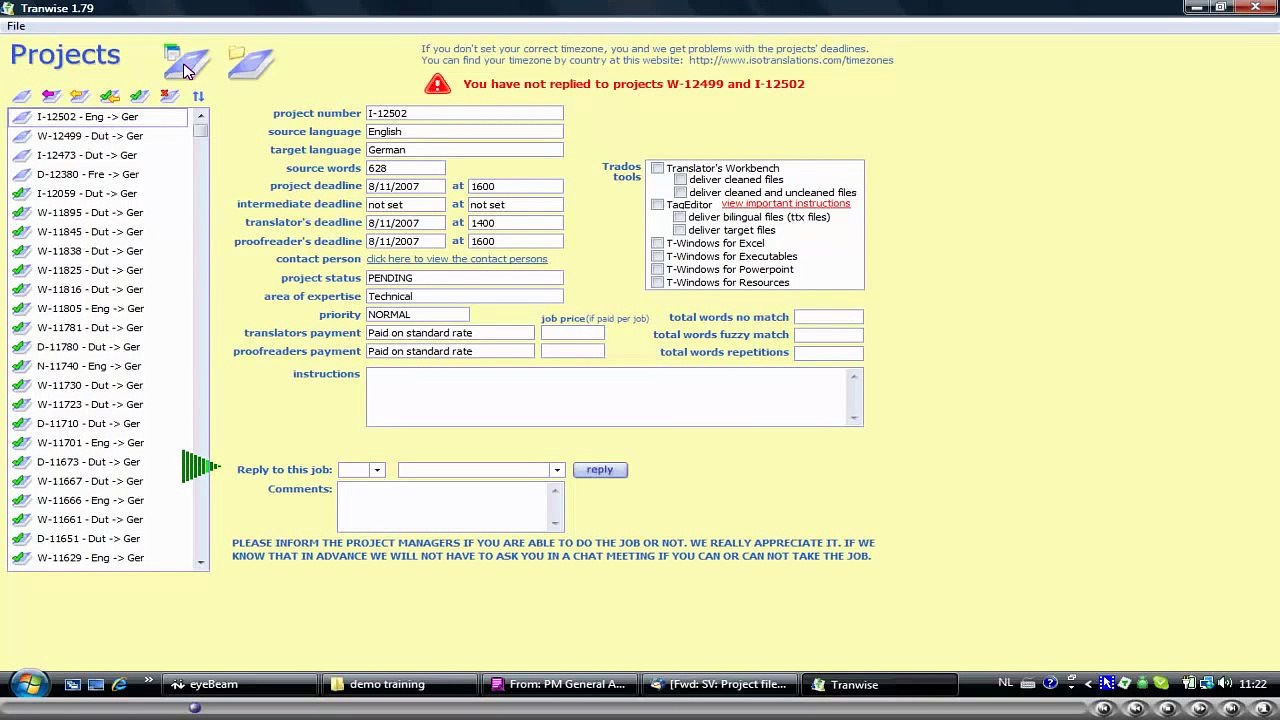Select project I-12502 - Eng -> Ger
The height and width of the screenshot is (720, 1280).
98,117
